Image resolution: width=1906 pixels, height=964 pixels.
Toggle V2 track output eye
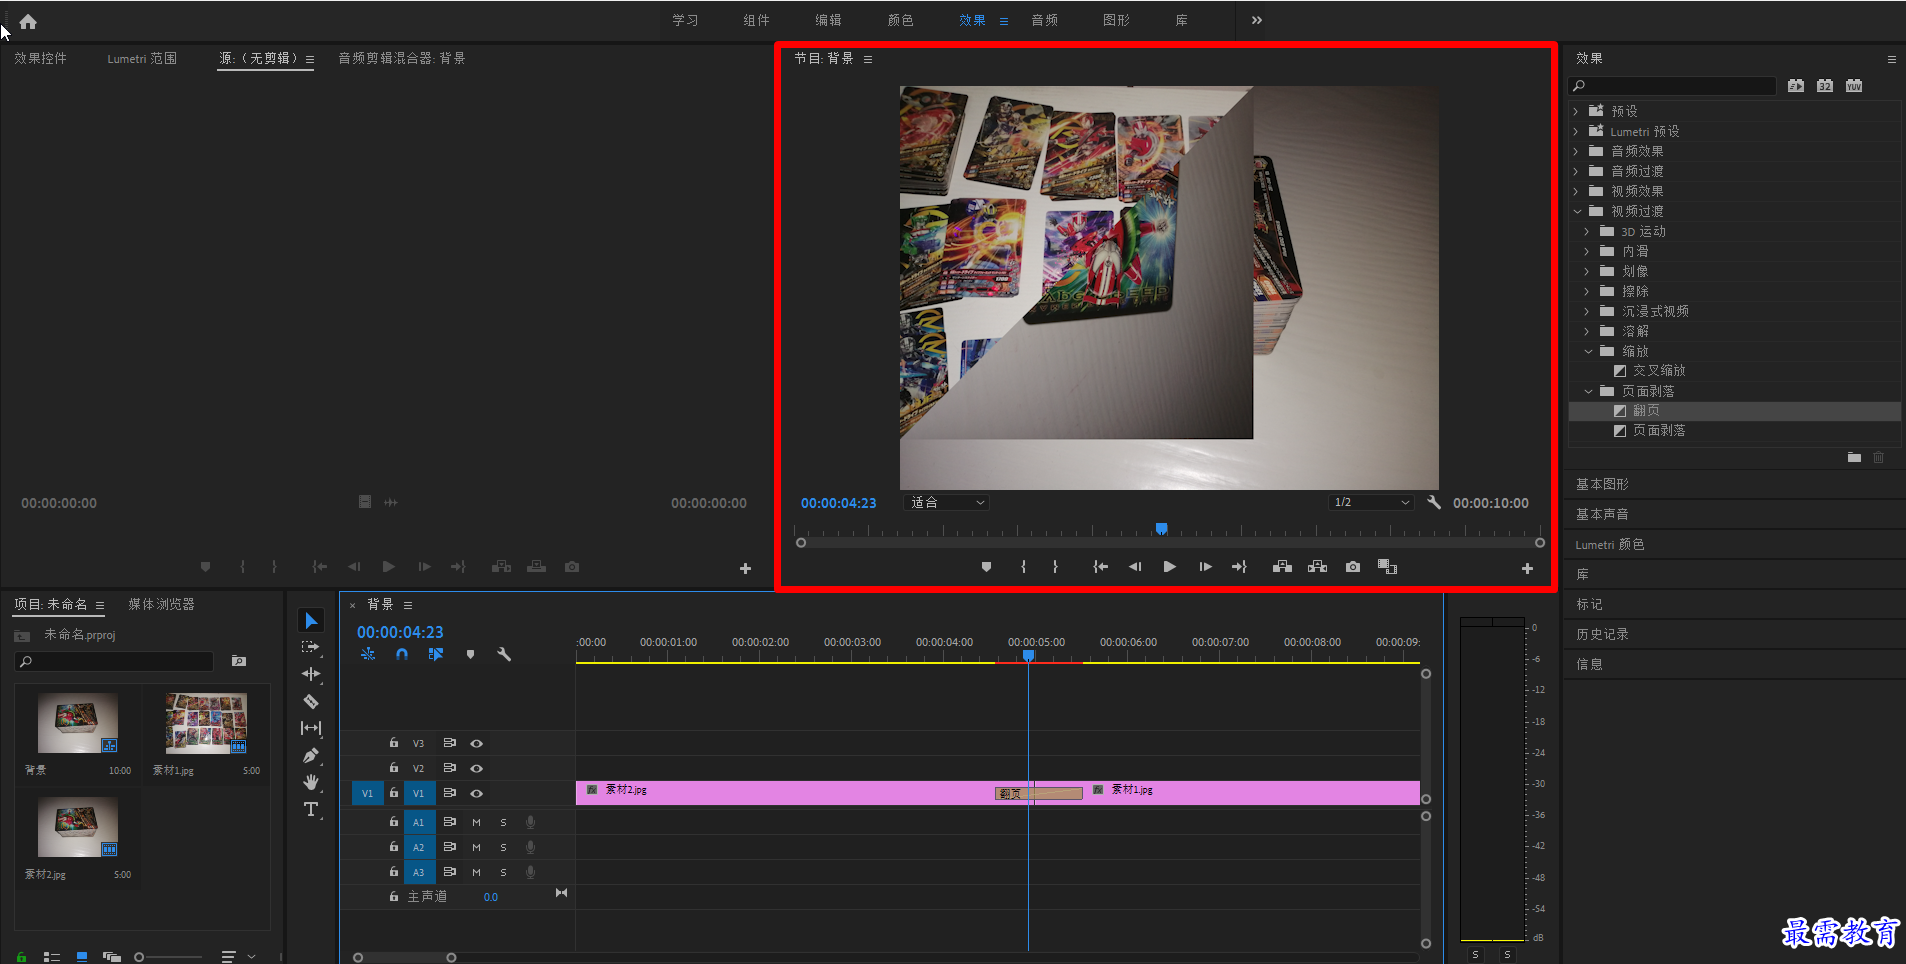pos(477,768)
